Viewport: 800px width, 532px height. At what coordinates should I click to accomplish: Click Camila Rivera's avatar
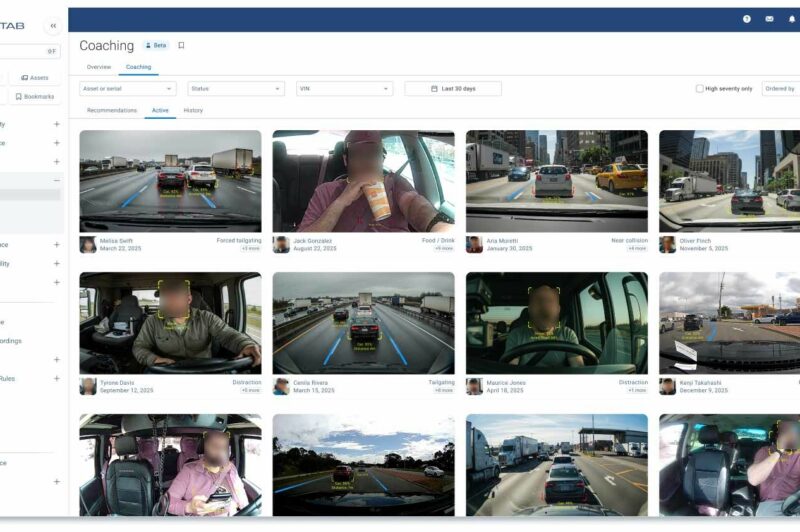pos(281,387)
